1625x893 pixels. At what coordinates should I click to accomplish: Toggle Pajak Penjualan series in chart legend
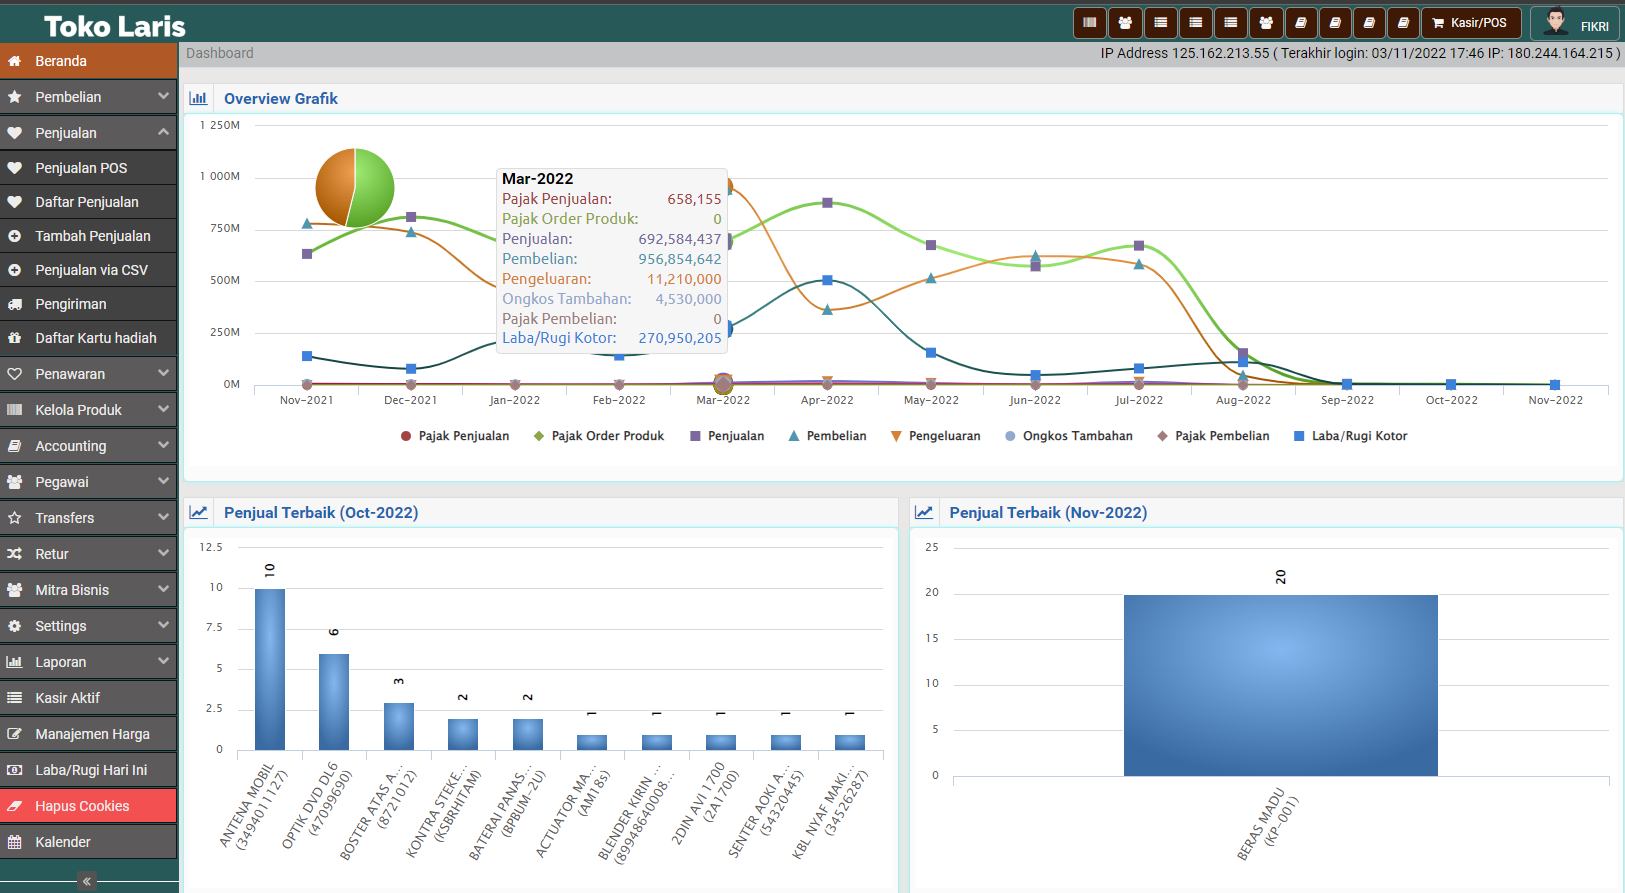455,436
